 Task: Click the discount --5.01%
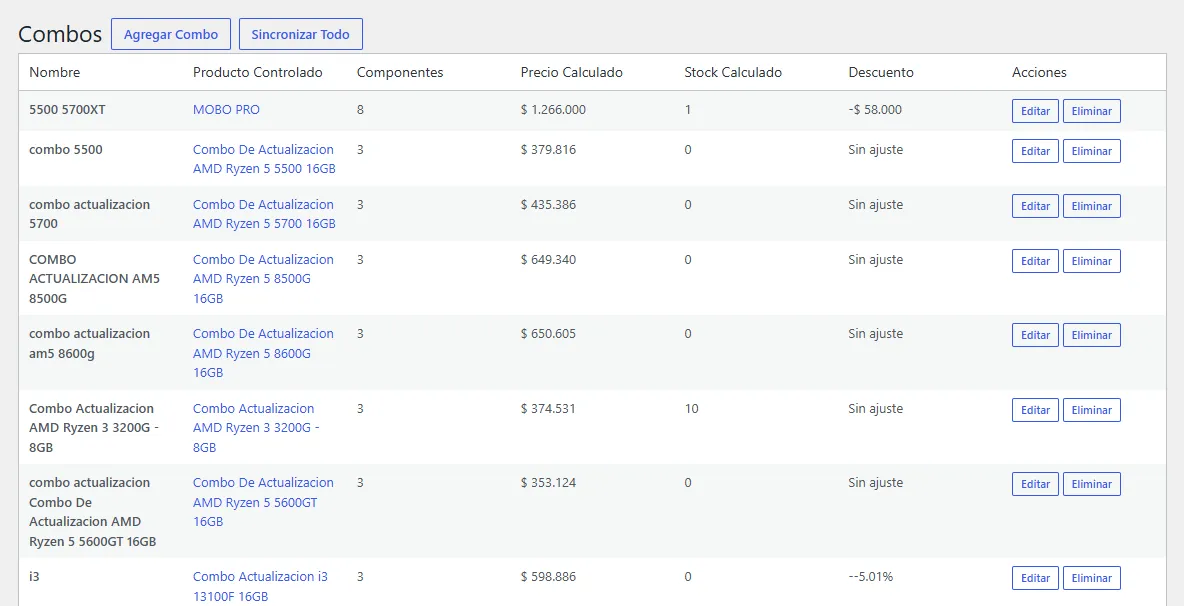[871, 577]
